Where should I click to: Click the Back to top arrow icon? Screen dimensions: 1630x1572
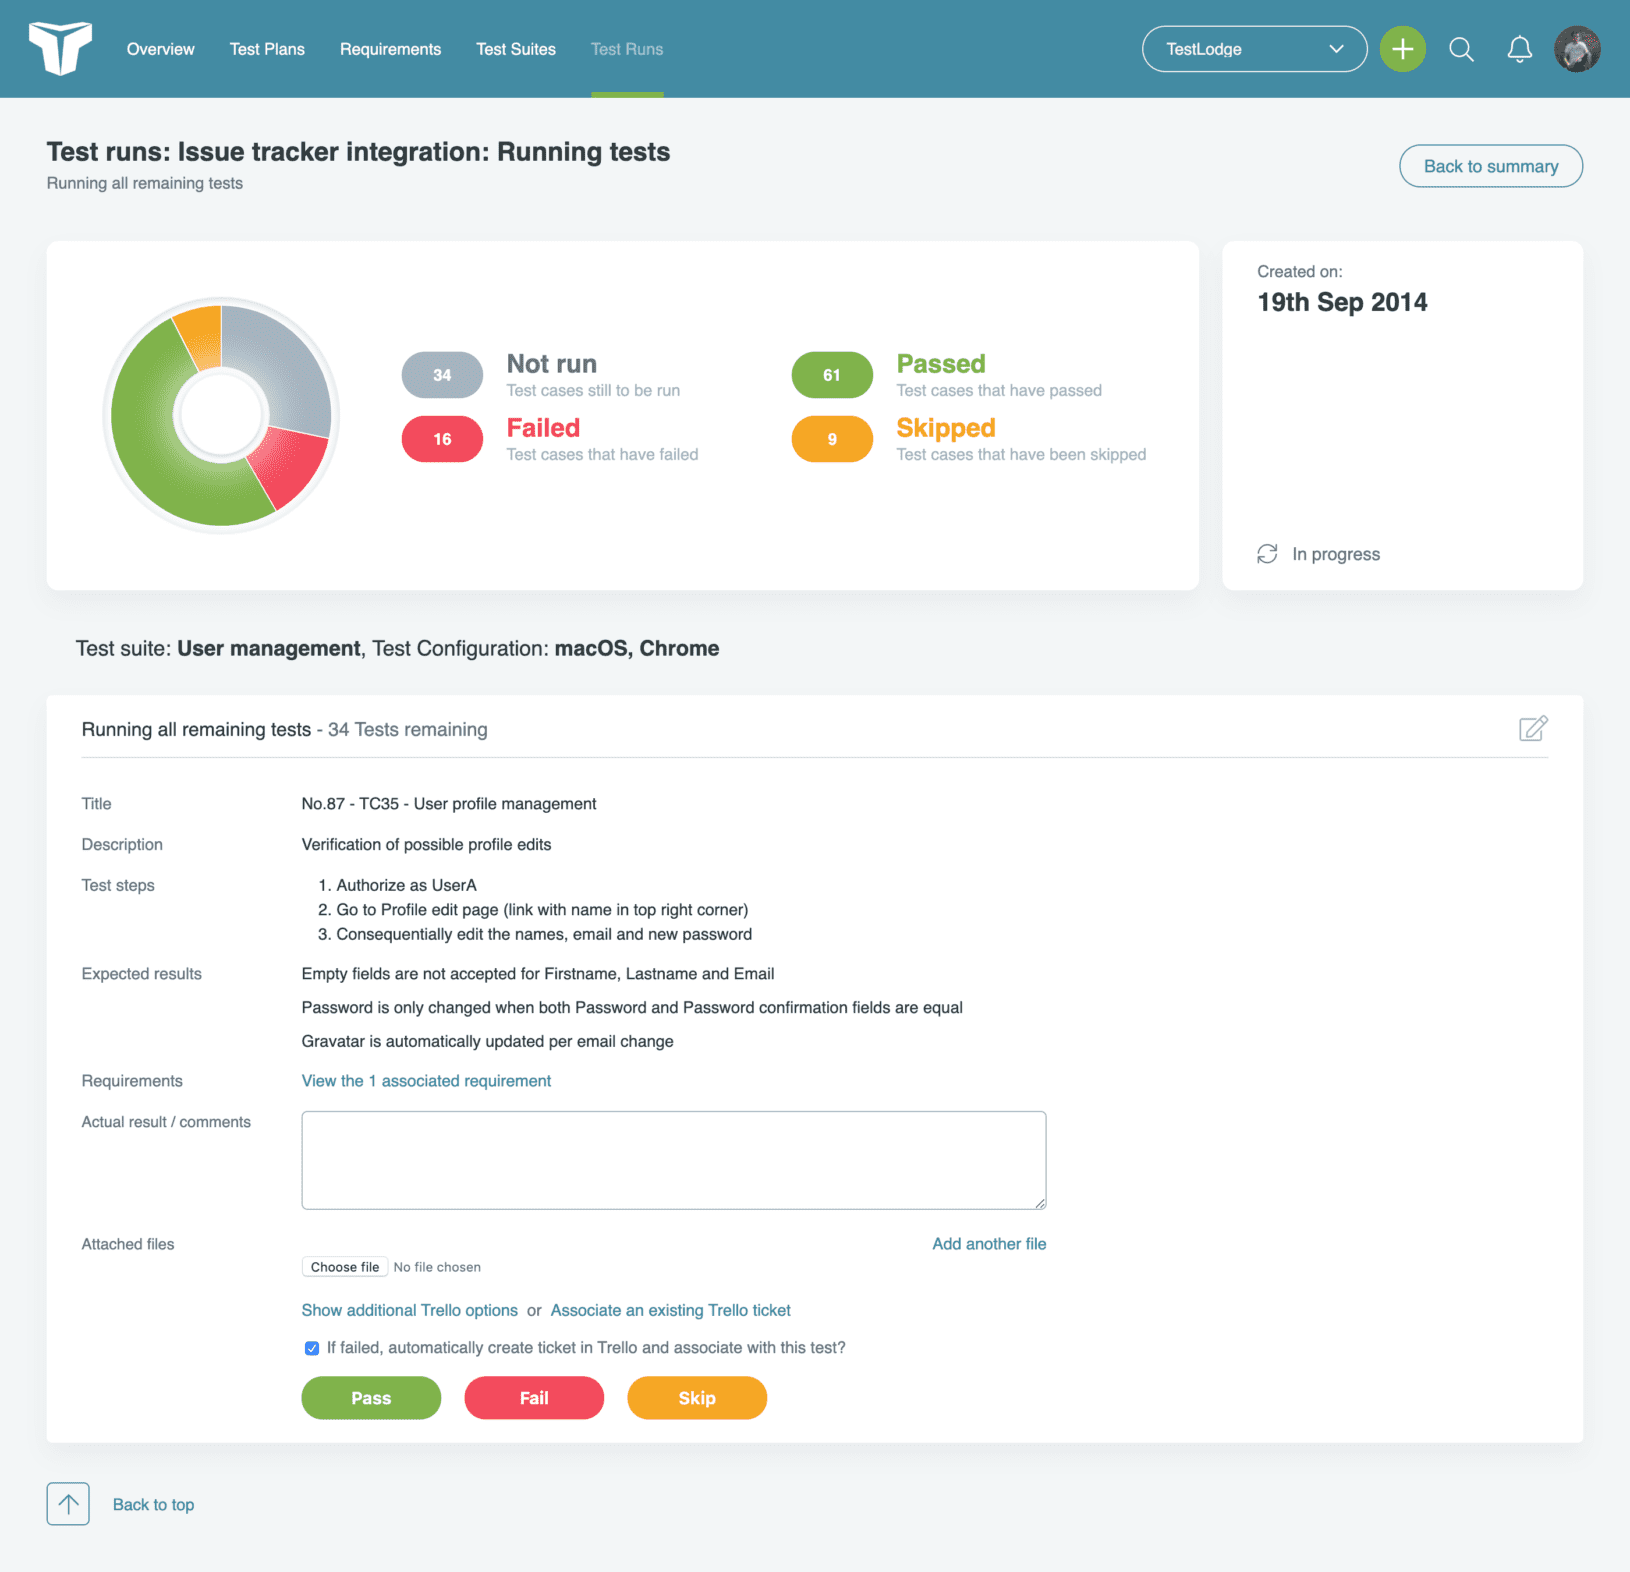(67, 1503)
